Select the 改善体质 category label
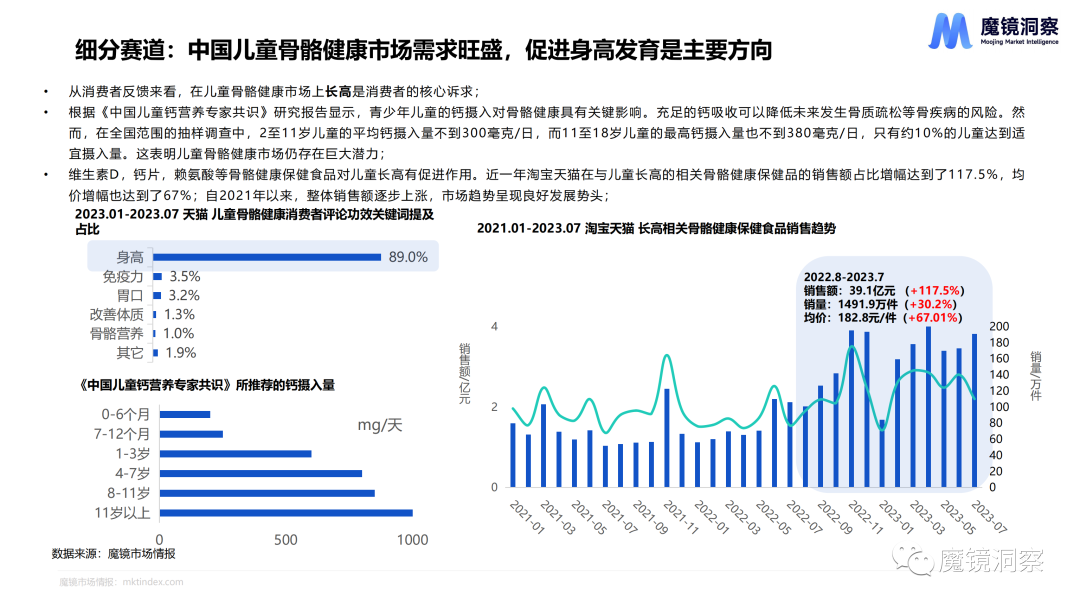Viewport: 1080px width, 608px height. pos(116,315)
